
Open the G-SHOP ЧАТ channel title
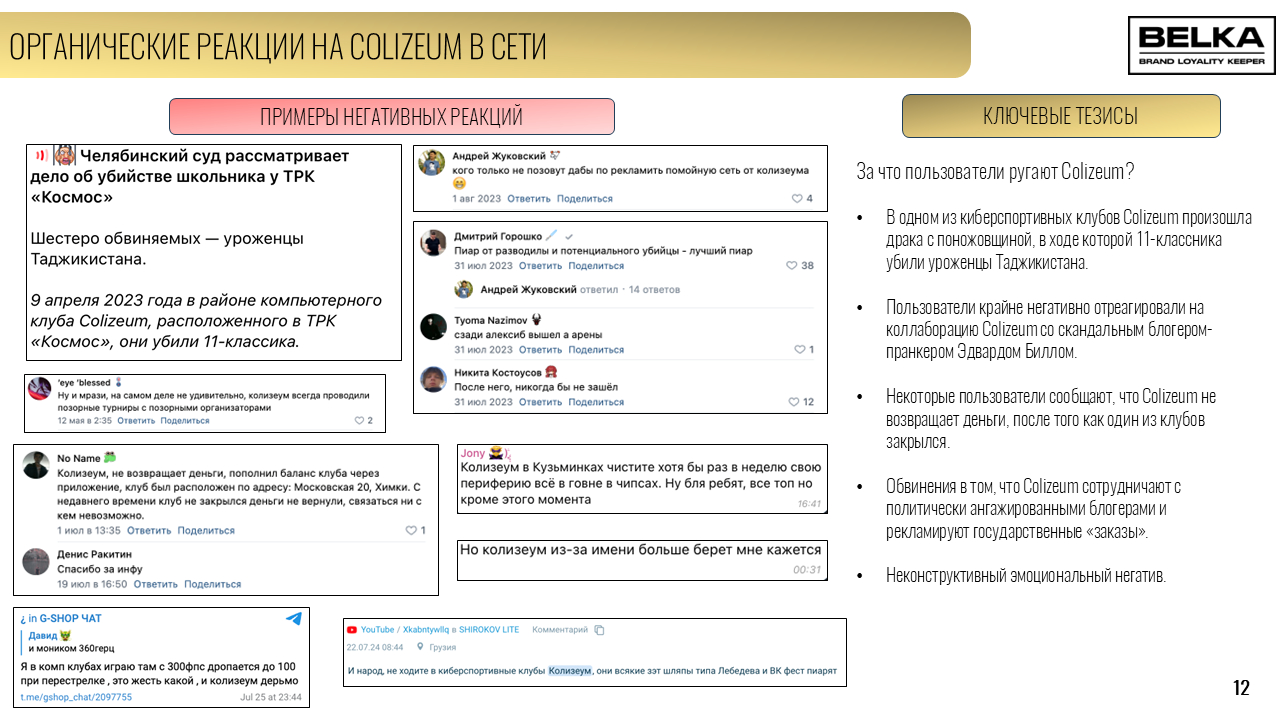(70, 619)
